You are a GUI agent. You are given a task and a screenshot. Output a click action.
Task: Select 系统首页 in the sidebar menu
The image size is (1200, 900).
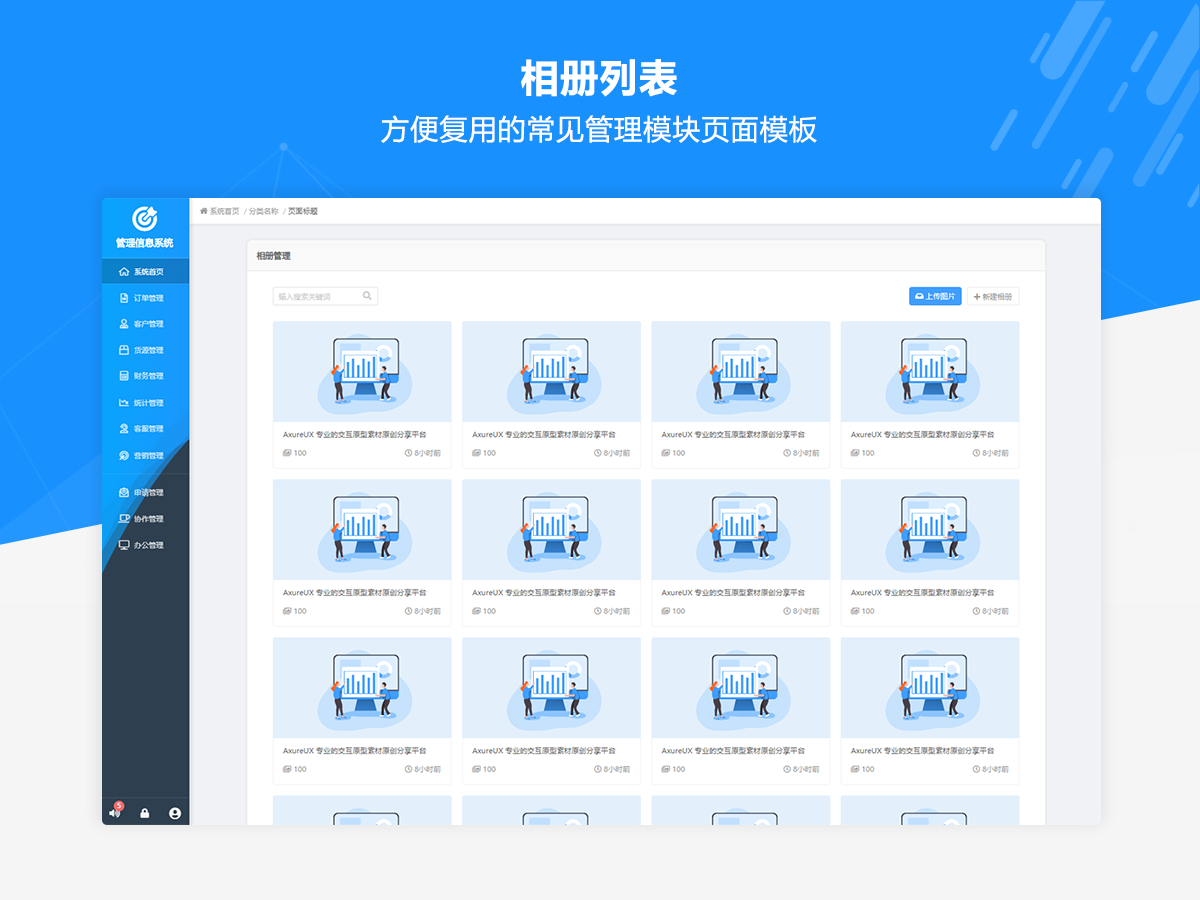pos(148,272)
